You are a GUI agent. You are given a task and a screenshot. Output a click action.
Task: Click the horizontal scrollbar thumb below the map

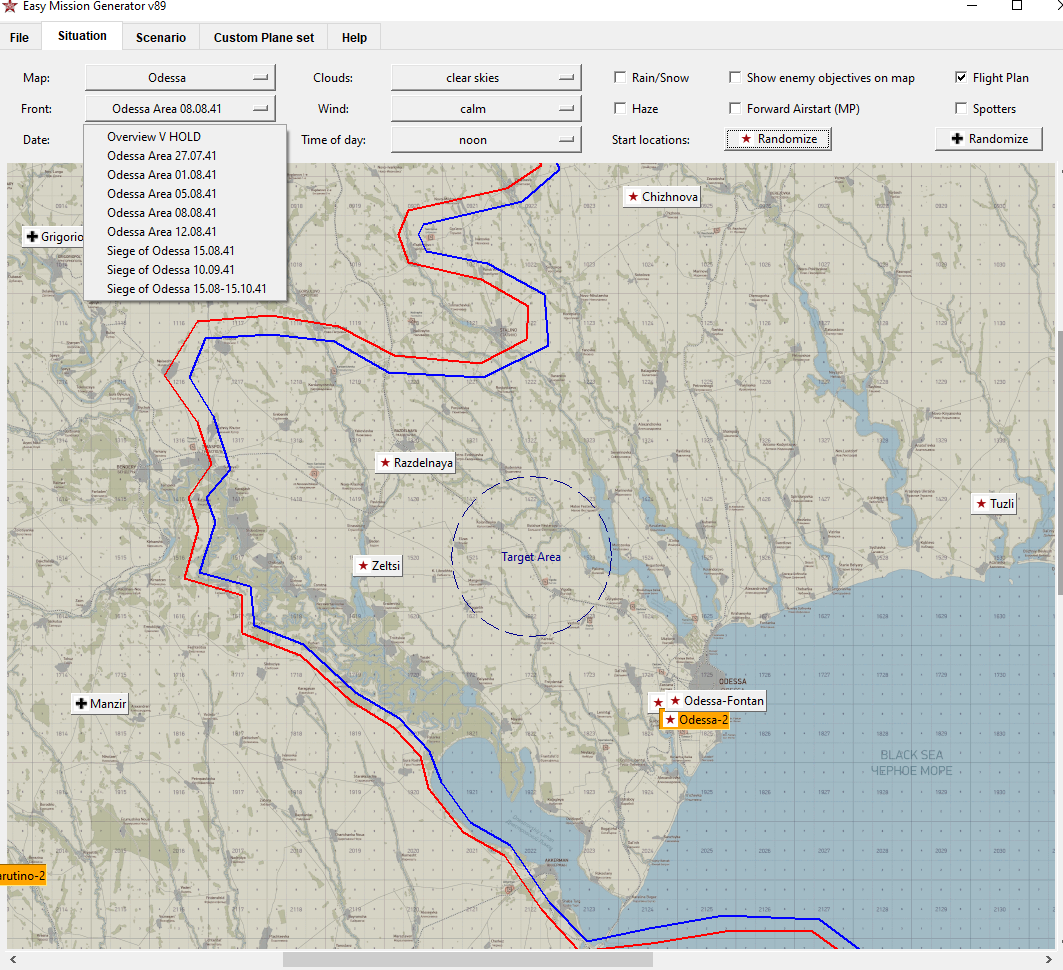tap(467, 960)
